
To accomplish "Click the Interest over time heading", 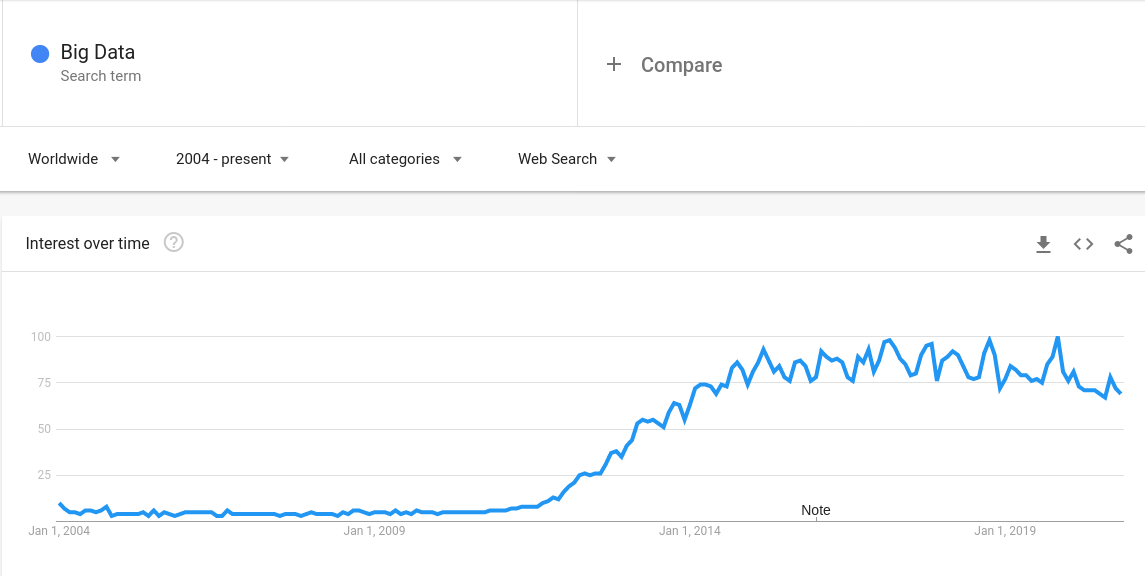I will coord(88,243).
